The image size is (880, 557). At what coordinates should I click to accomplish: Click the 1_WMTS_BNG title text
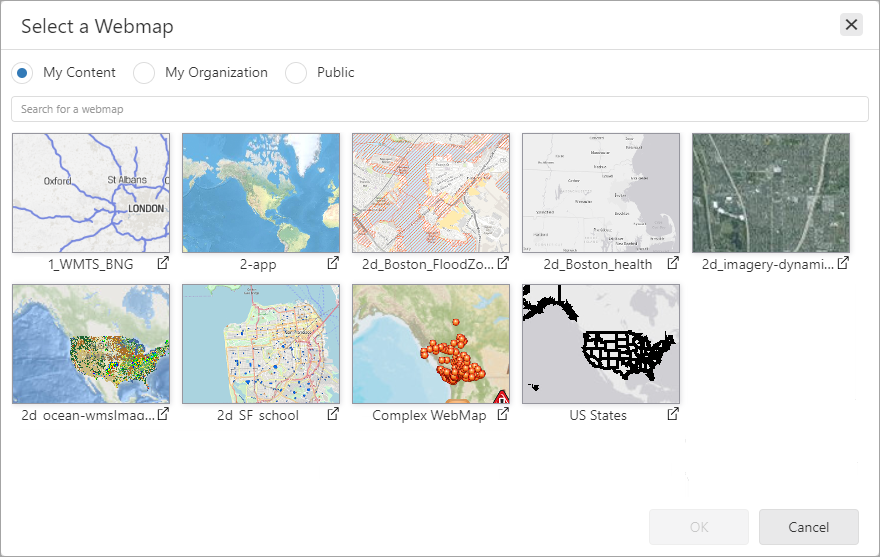pos(91,264)
